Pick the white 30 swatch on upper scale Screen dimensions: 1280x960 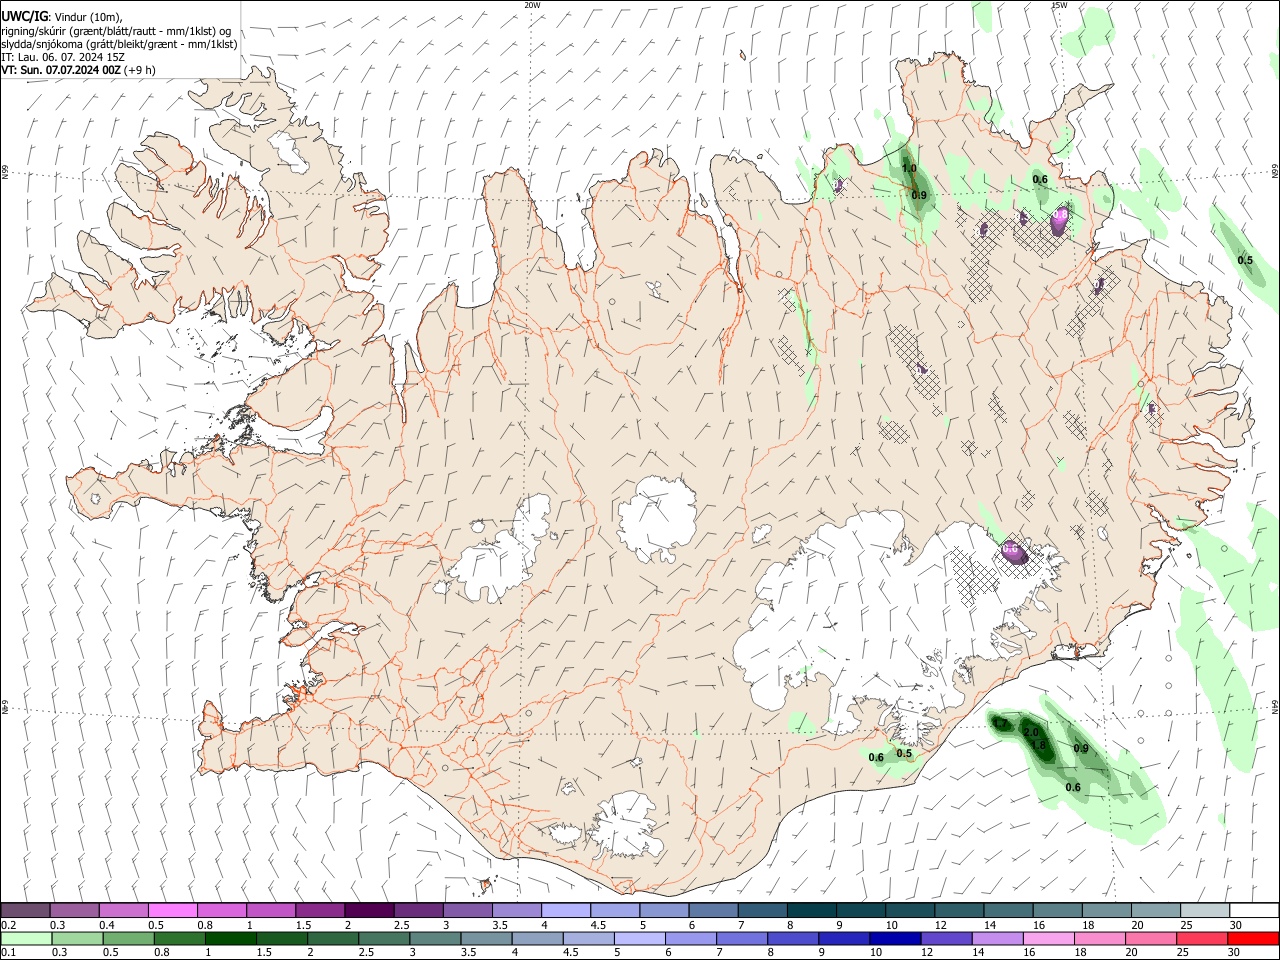click(x=1254, y=910)
